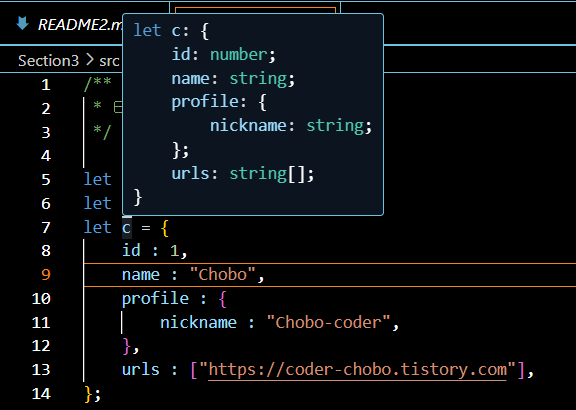Click the name property on line 9
This screenshot has height=410, width=576.
[x=141, y=274]
